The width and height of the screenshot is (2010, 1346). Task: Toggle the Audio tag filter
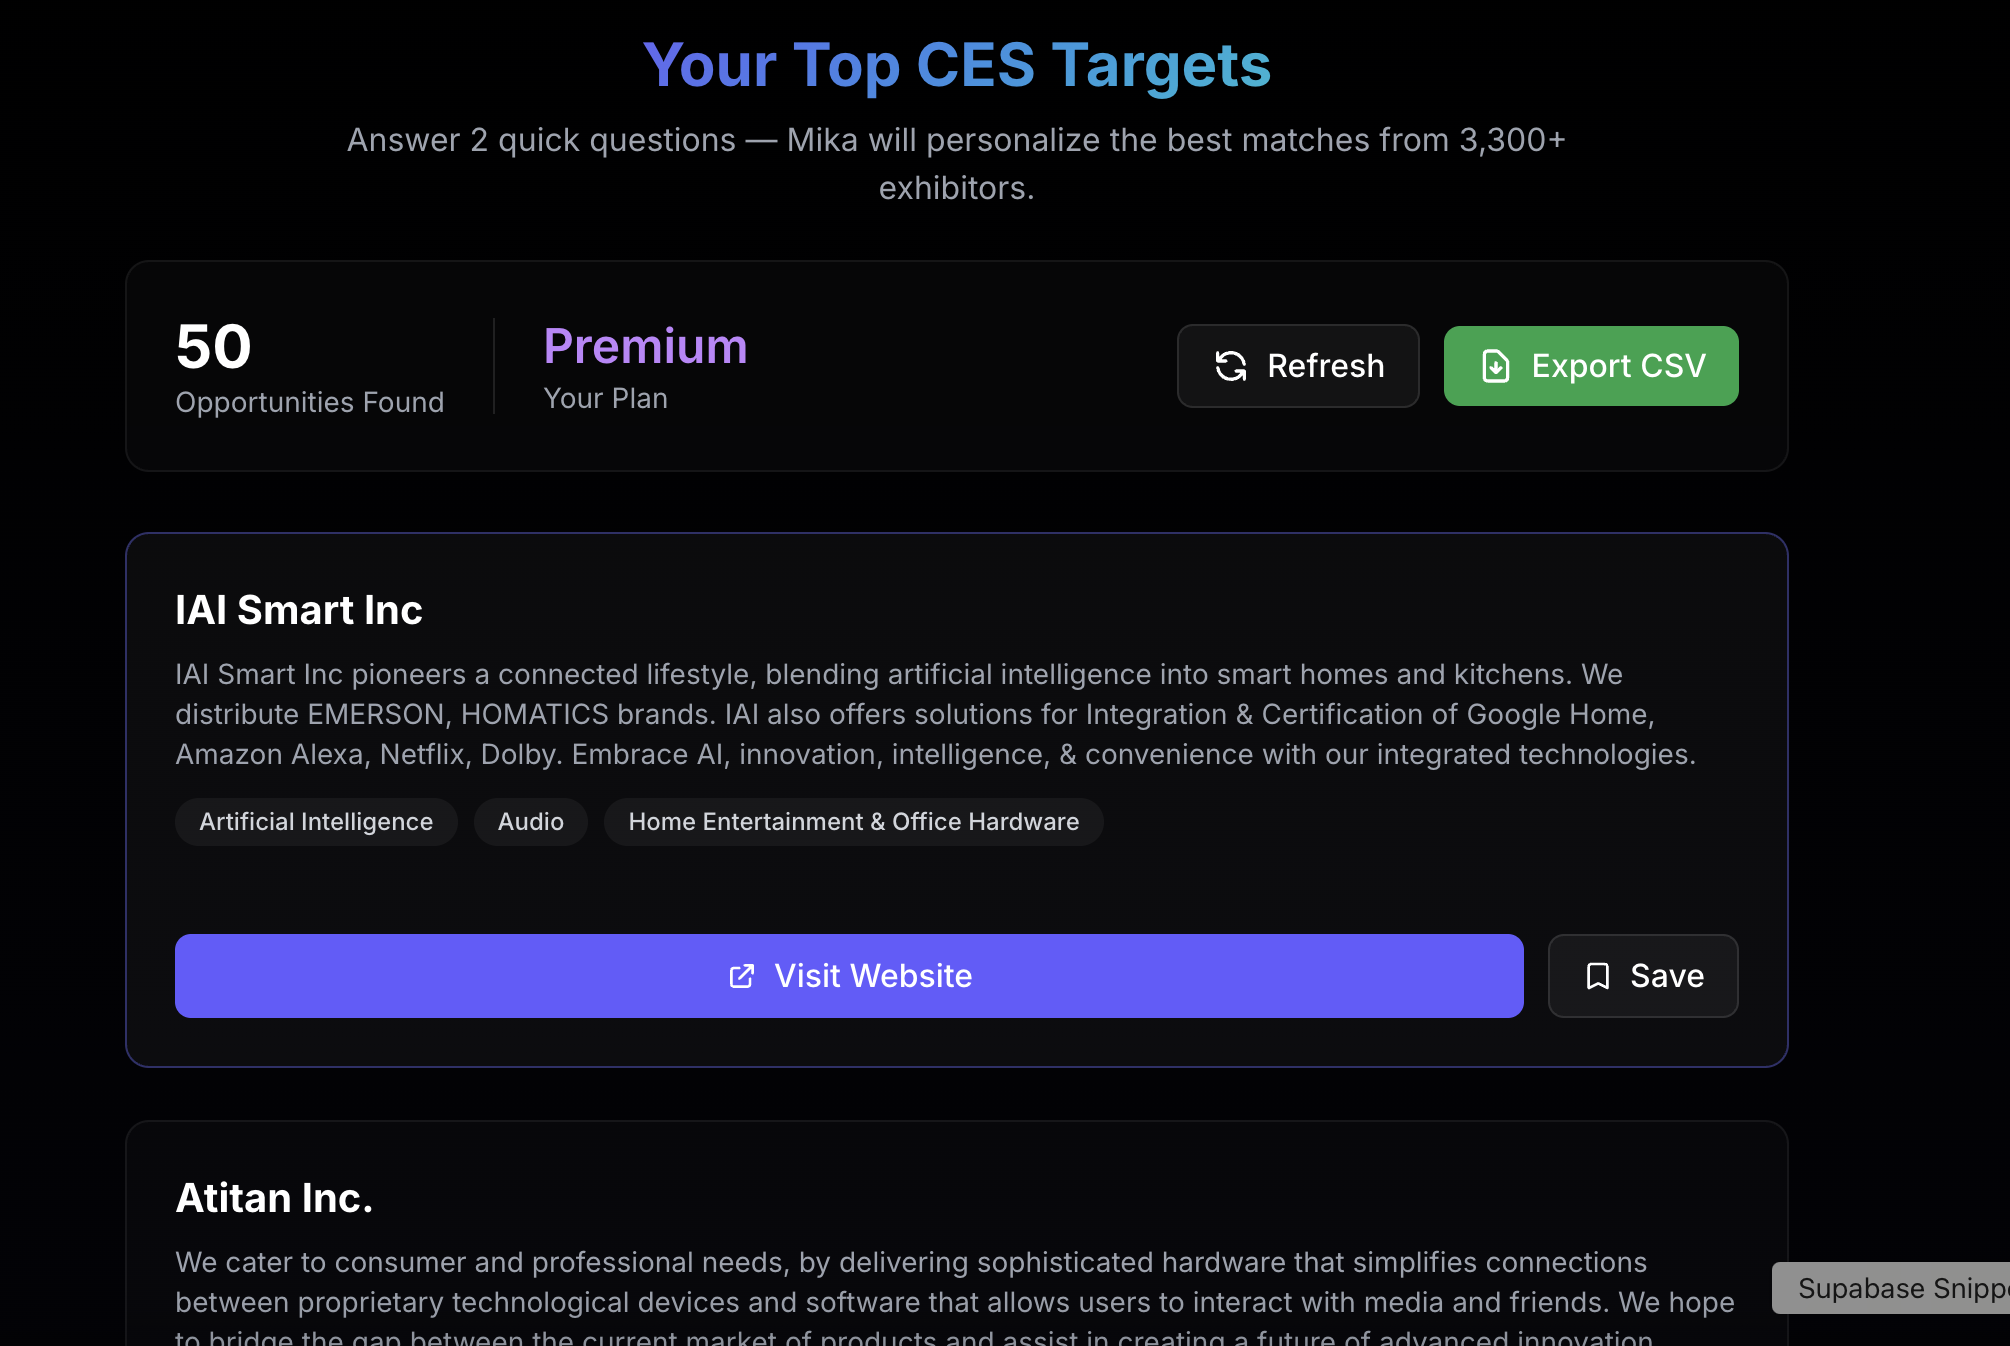tap(530, 821)
